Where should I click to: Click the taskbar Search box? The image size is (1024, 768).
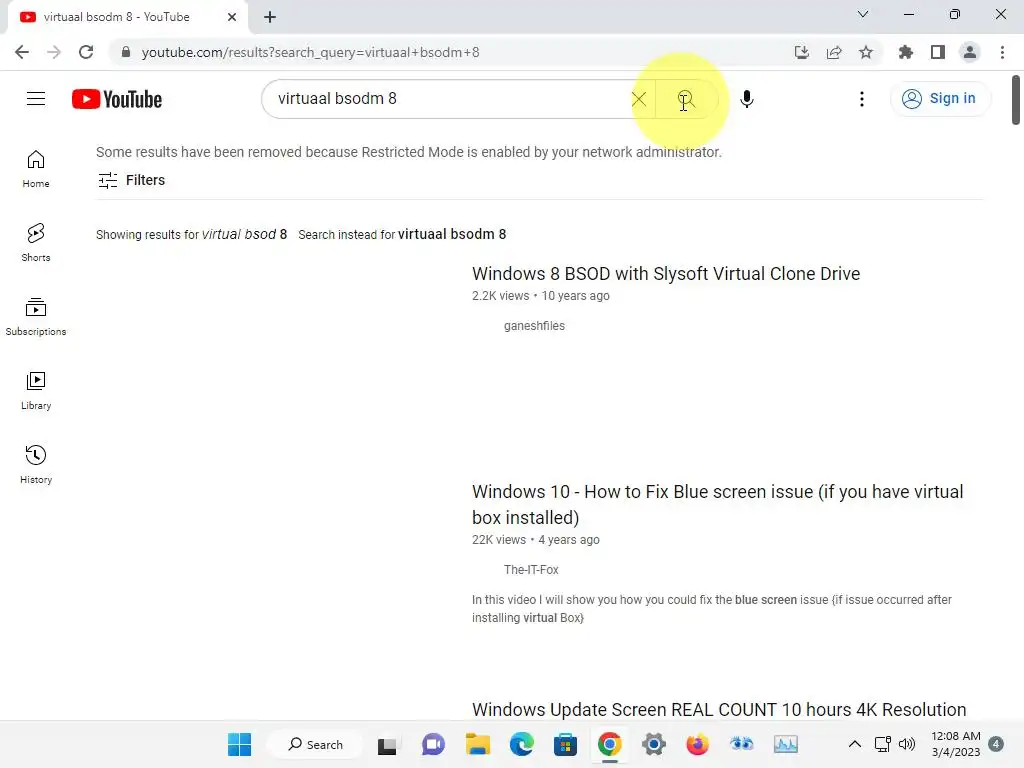click(316, 744)
